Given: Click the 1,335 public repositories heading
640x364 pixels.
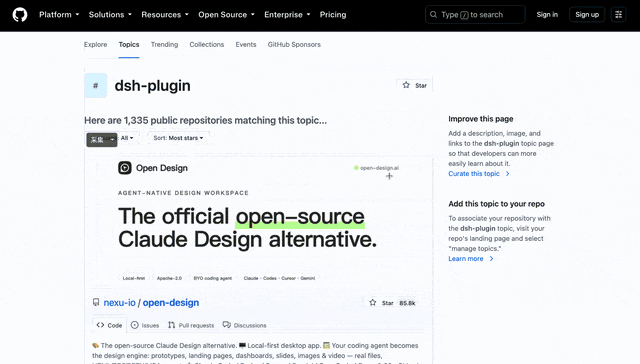Looking at the screenshot, I should pos(205,120).
